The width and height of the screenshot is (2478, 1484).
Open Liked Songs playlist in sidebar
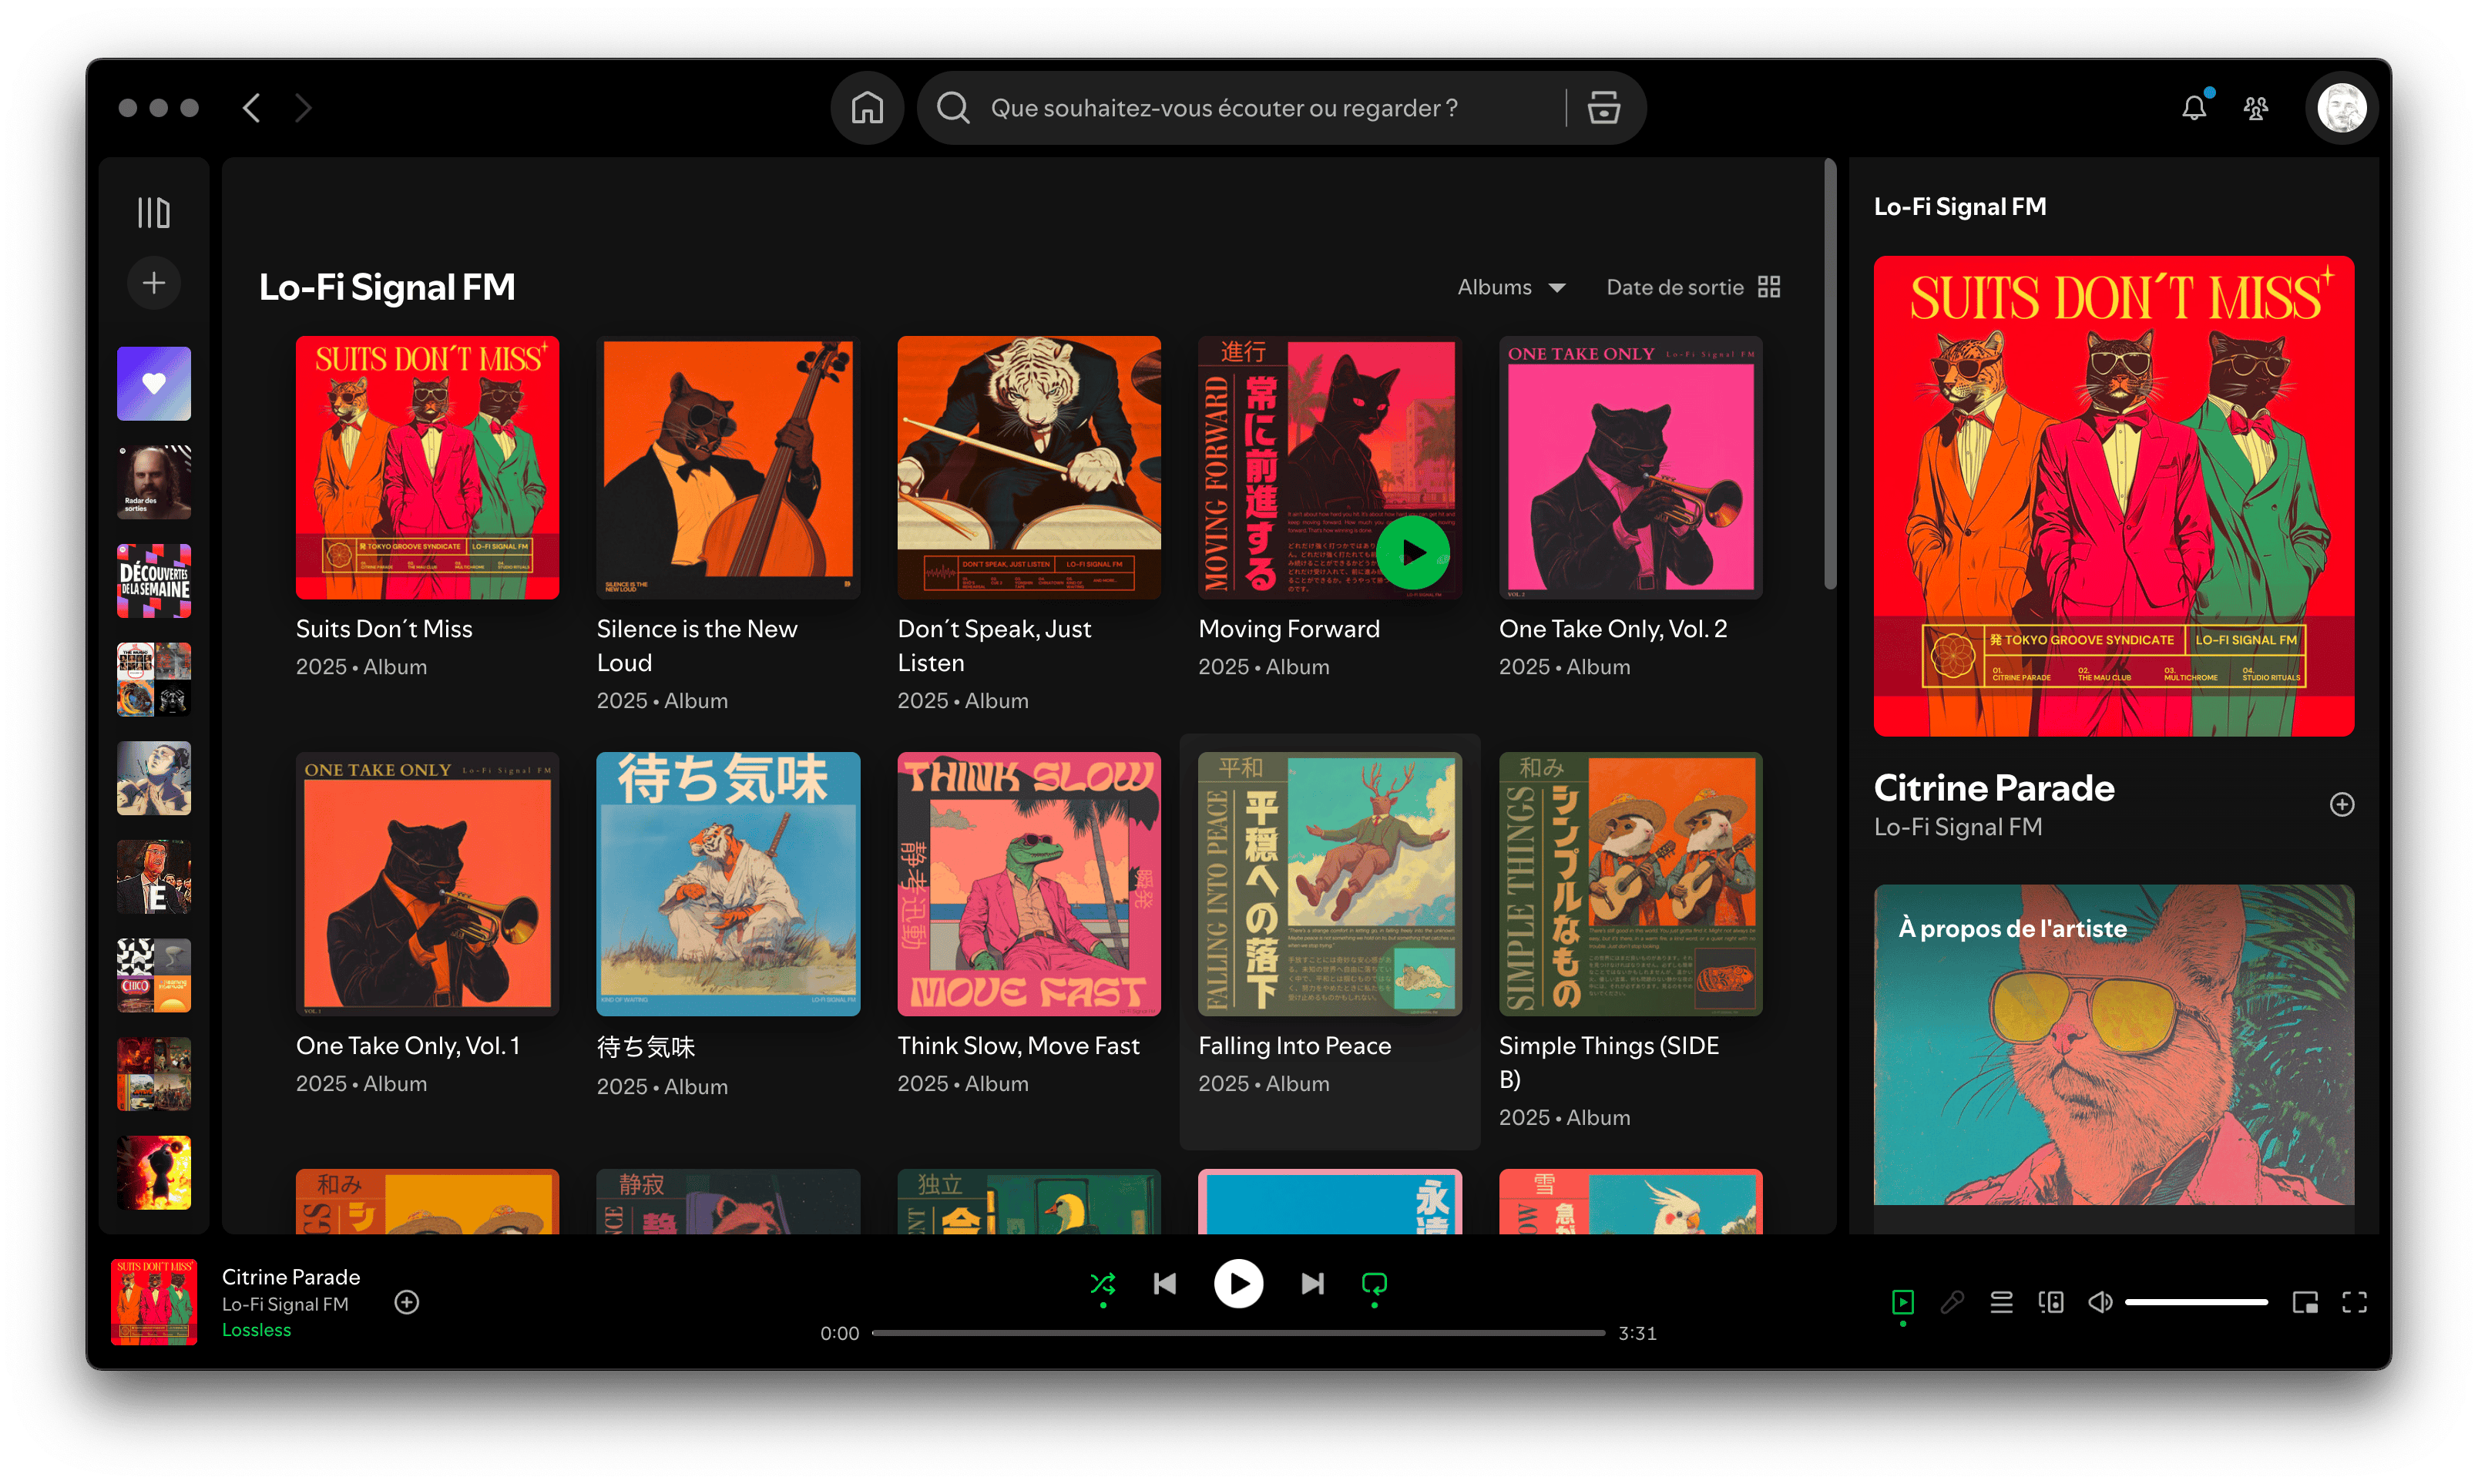click(153, 383)
